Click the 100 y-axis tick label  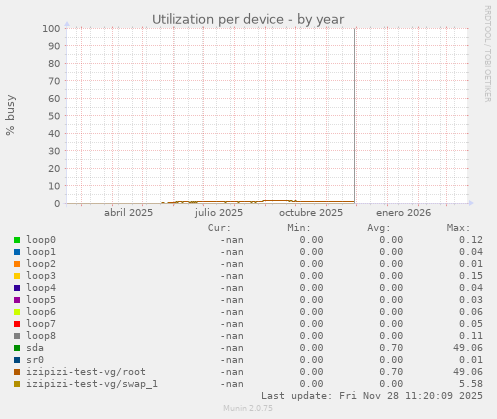[x=51, y=28]
